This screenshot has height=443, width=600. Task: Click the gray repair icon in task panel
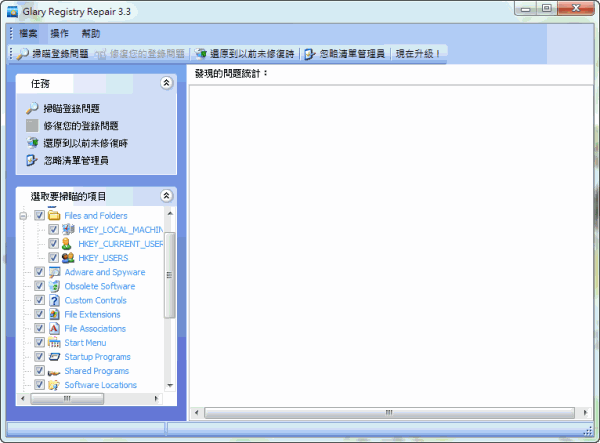[32, 125]
